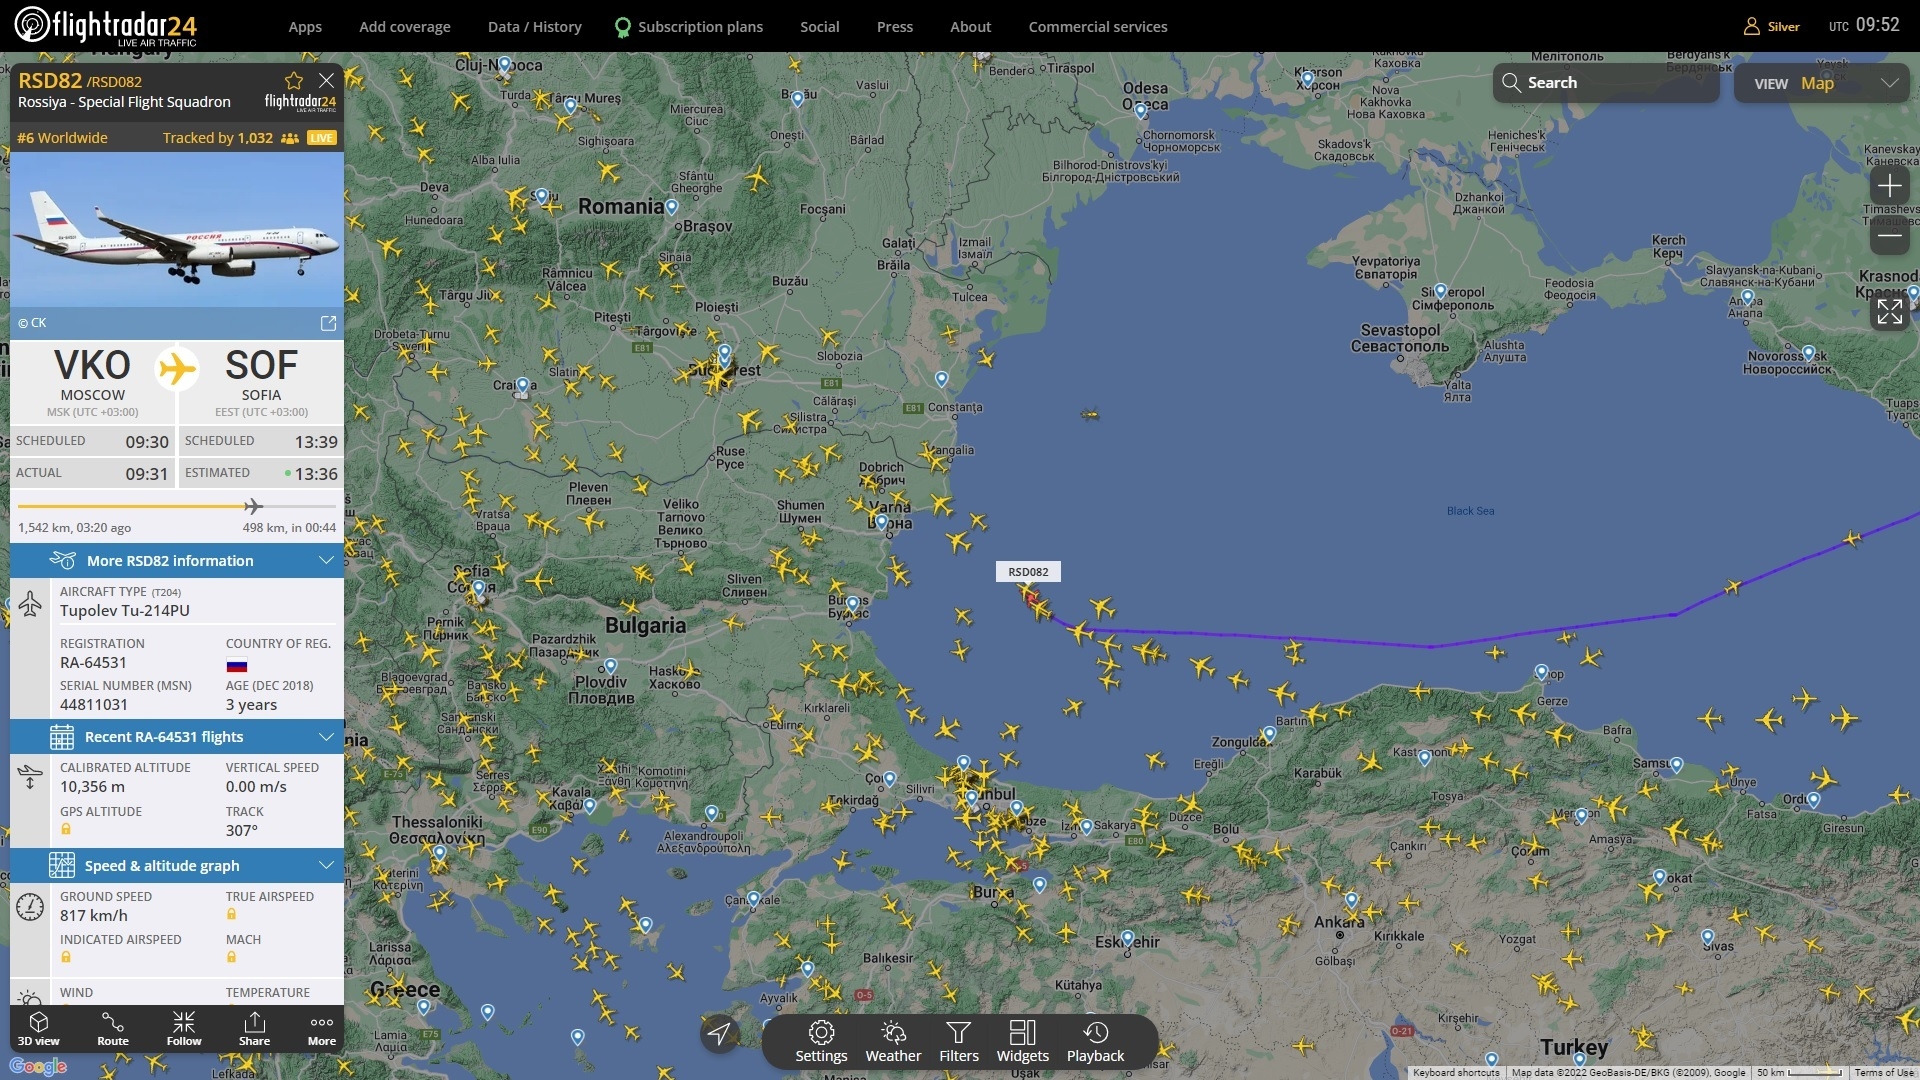The height and width of the screenshot is (1080, 1920).
Task: Zoom in on the map
Action: 1889,186
